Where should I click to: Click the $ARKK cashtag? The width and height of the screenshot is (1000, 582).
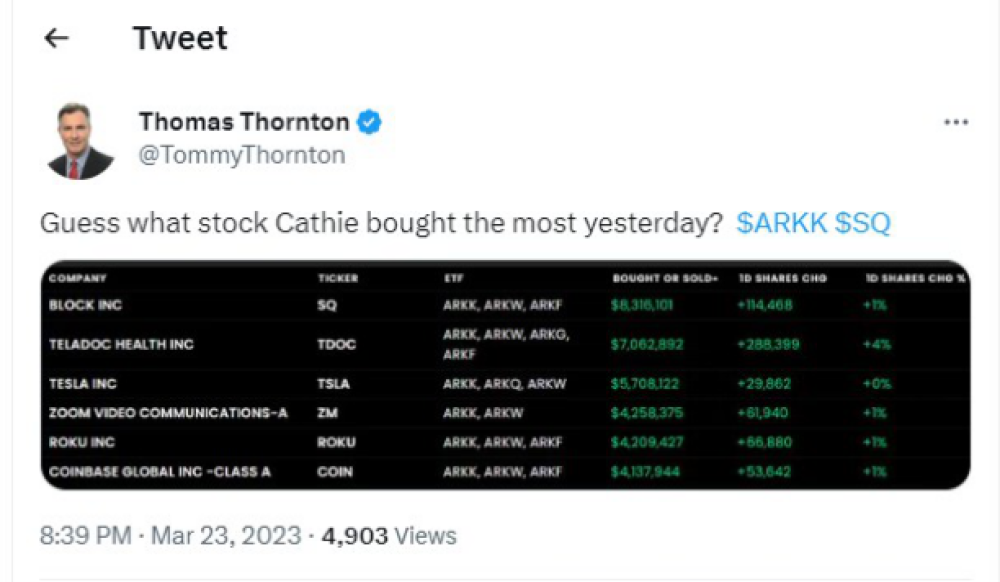(782, 223)
